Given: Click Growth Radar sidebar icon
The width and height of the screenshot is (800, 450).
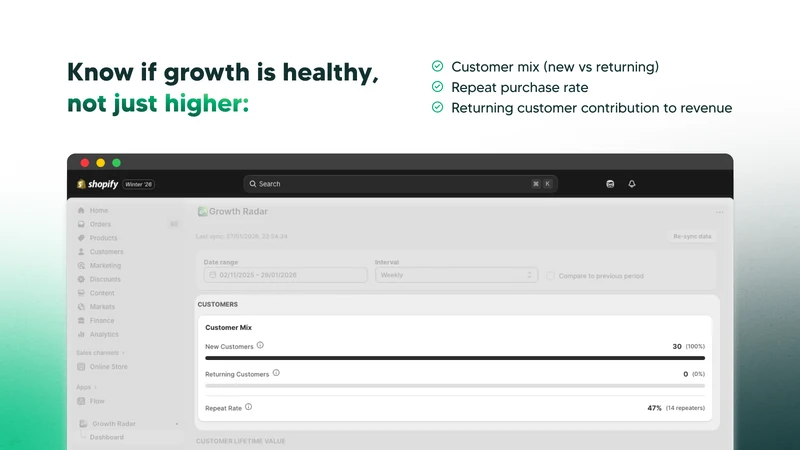Looking at the screenshot, I should point(83,423).
